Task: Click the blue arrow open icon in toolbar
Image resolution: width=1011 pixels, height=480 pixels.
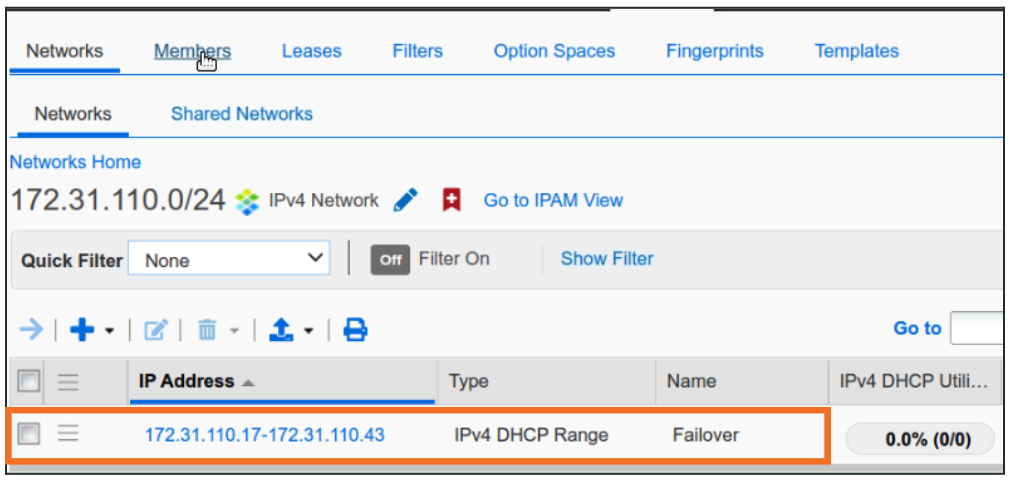Action: [x=31, y=329]
